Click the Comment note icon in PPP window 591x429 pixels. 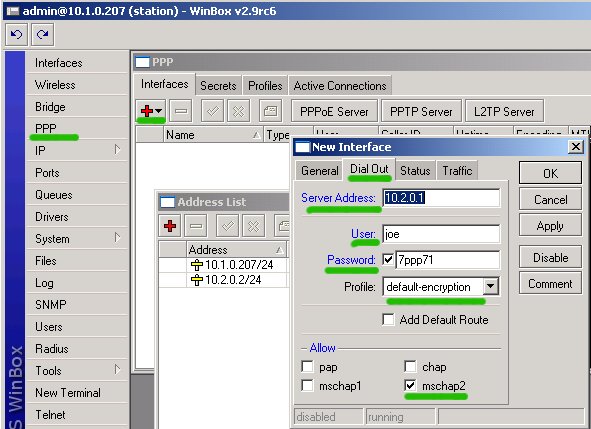(x=271, y=111)
